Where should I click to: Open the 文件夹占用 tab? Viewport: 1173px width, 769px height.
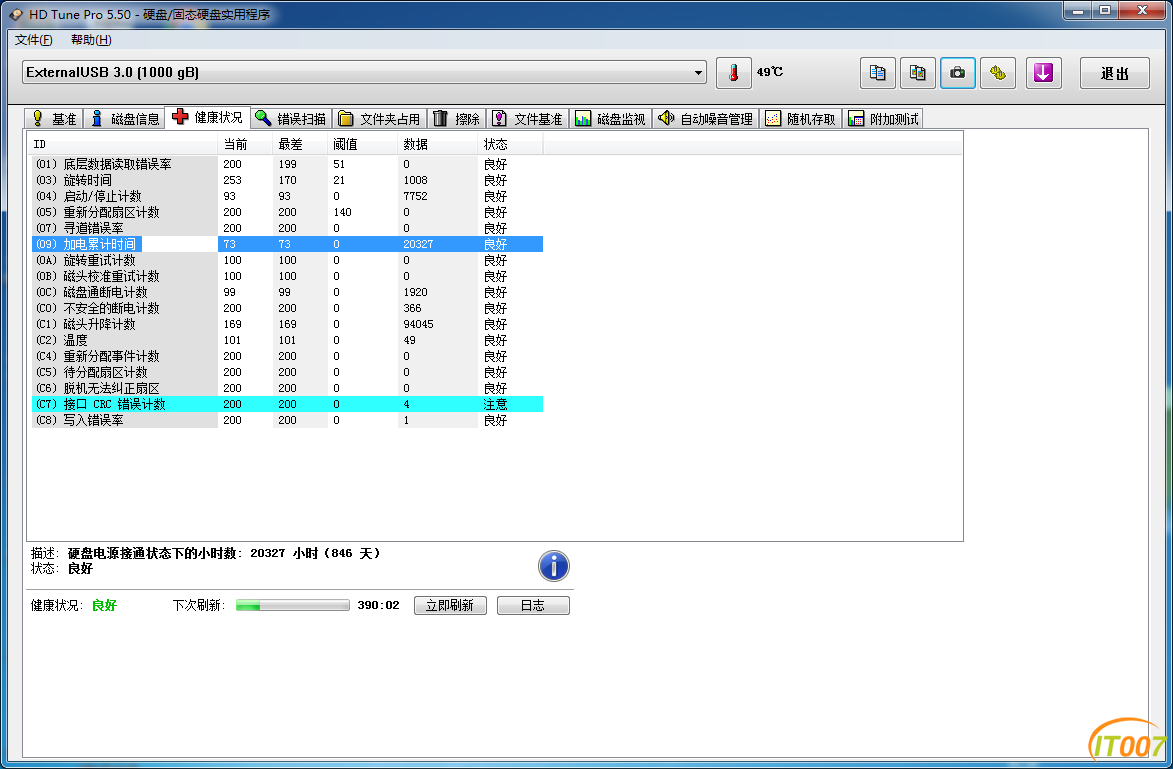click(x=380, y=119)
